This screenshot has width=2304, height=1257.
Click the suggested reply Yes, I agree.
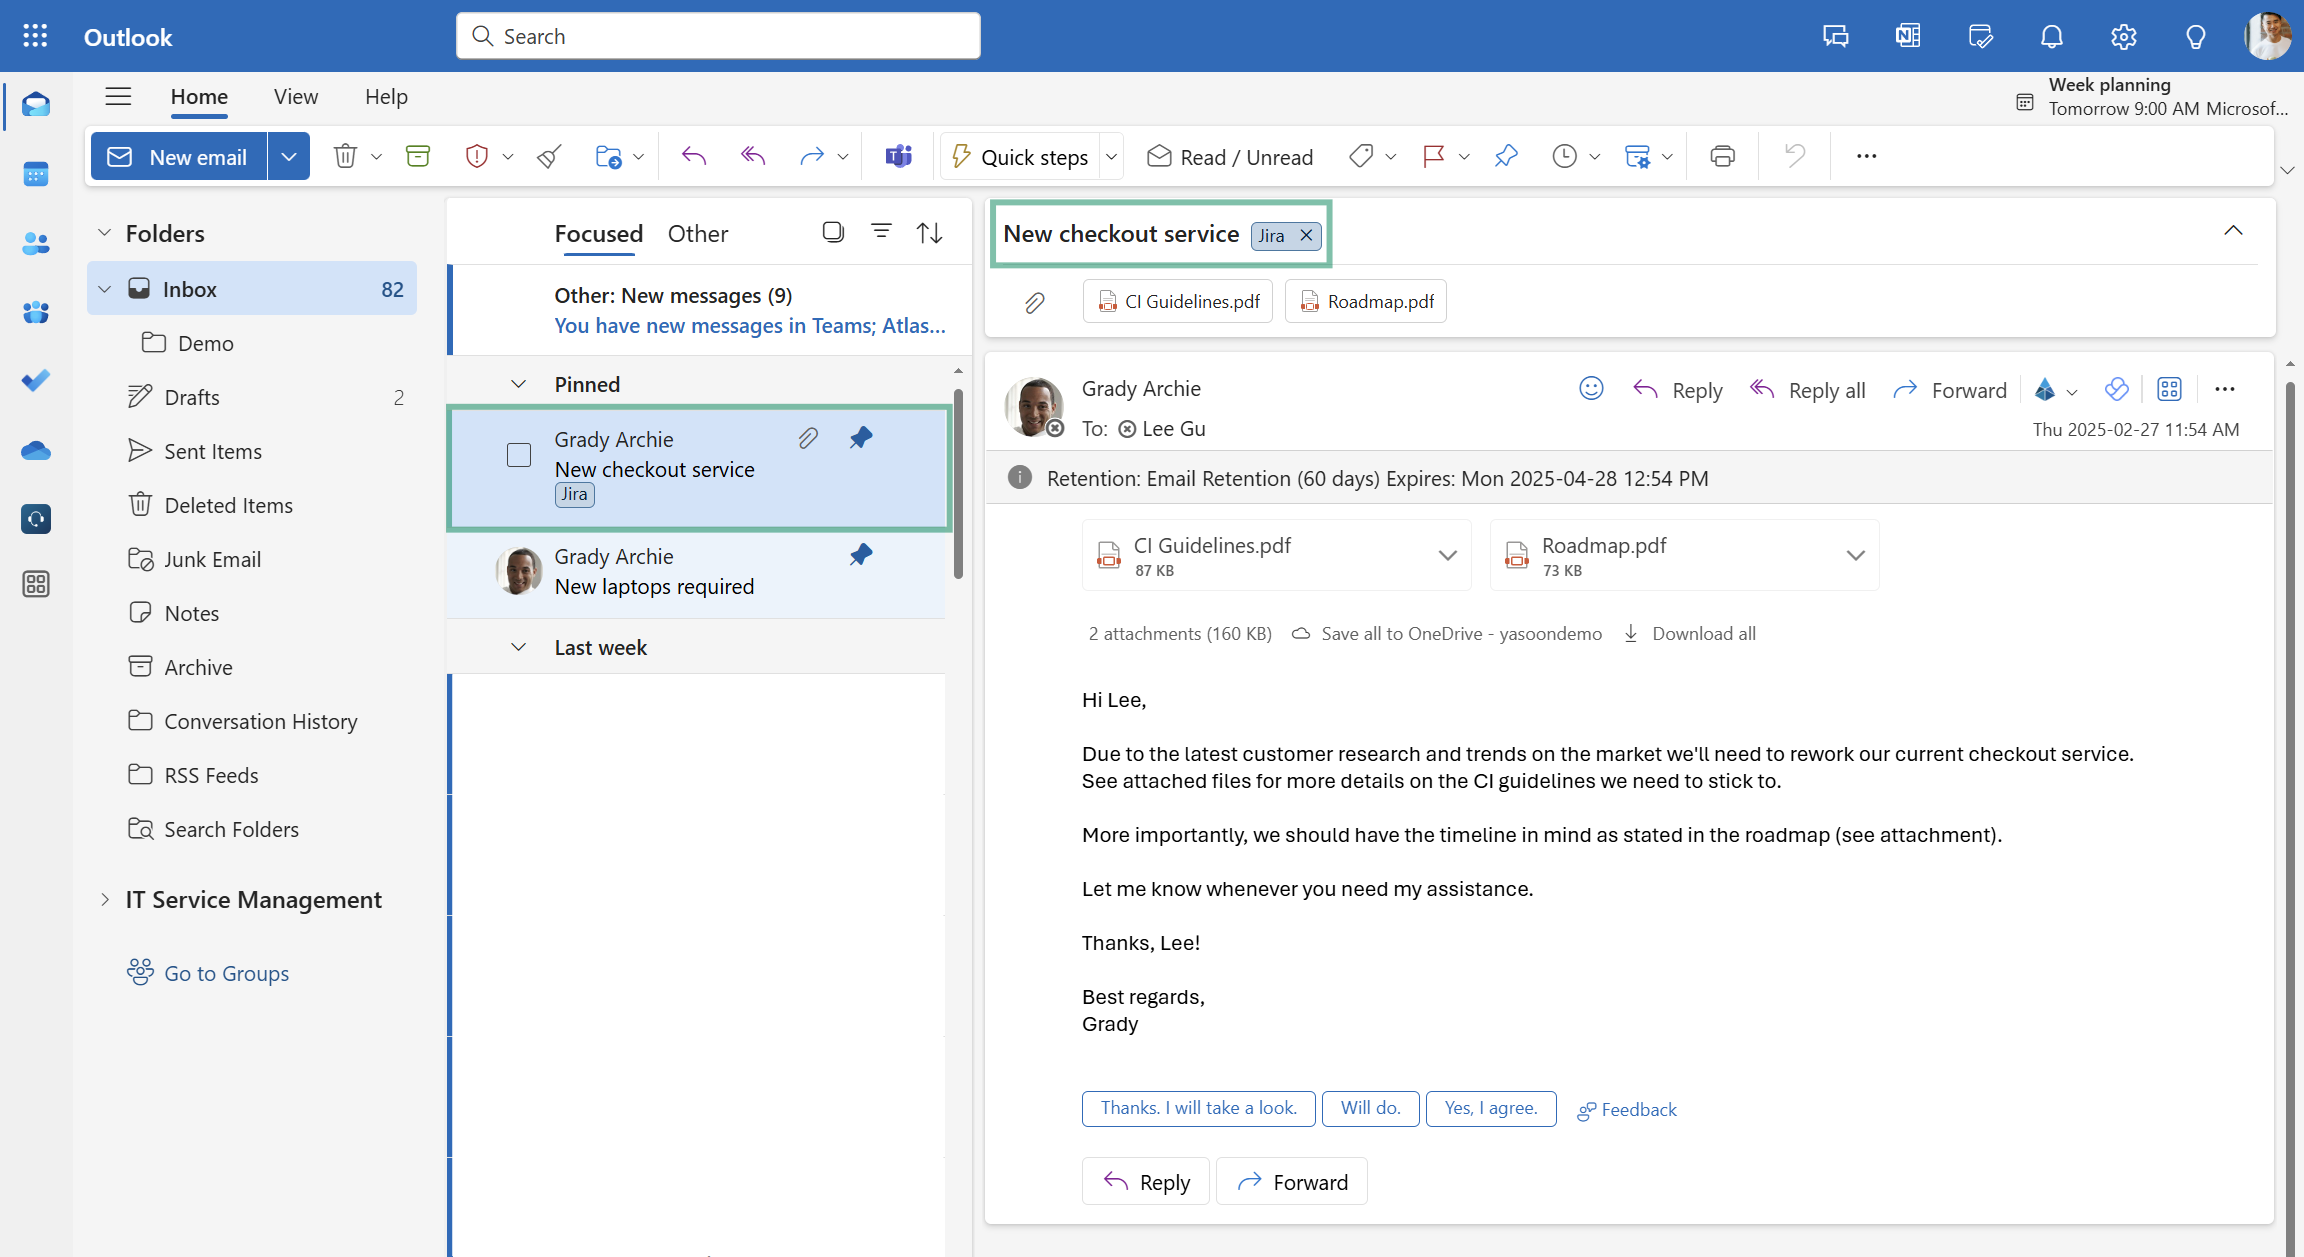pos(1491,1108)
